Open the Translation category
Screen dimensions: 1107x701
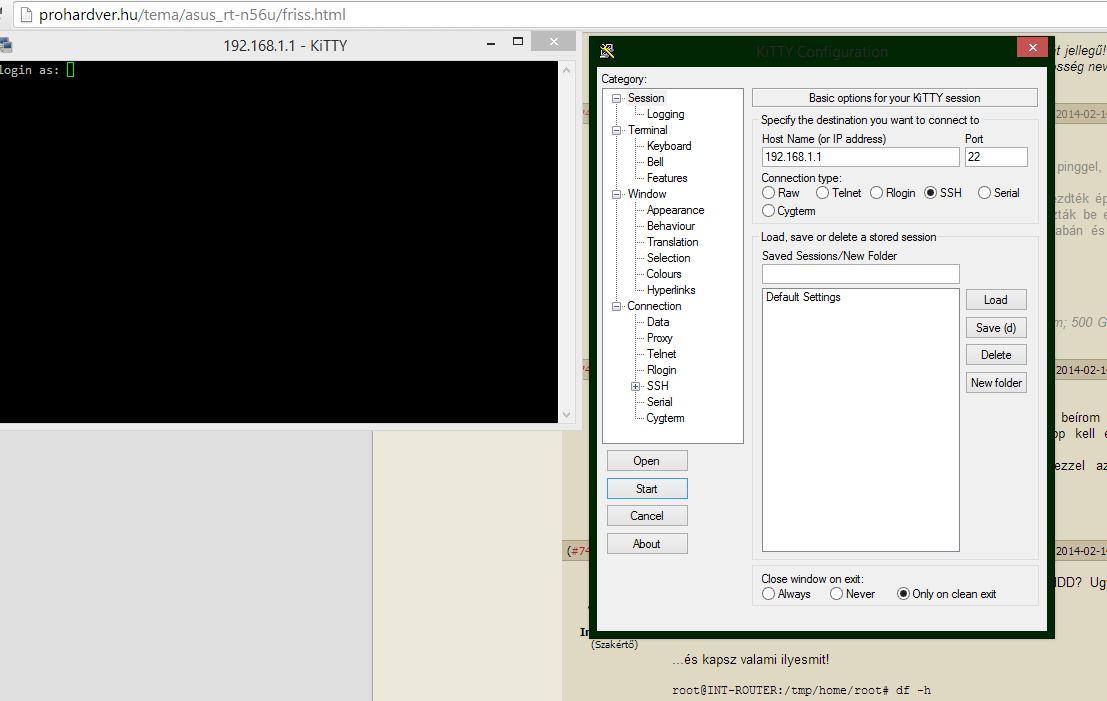(672, 242)
